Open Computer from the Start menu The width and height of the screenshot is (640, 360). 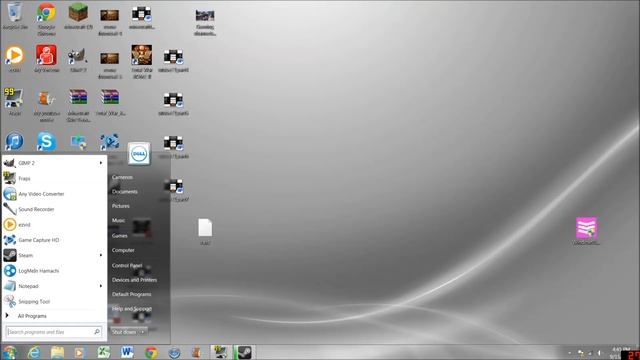pos(123,250)
